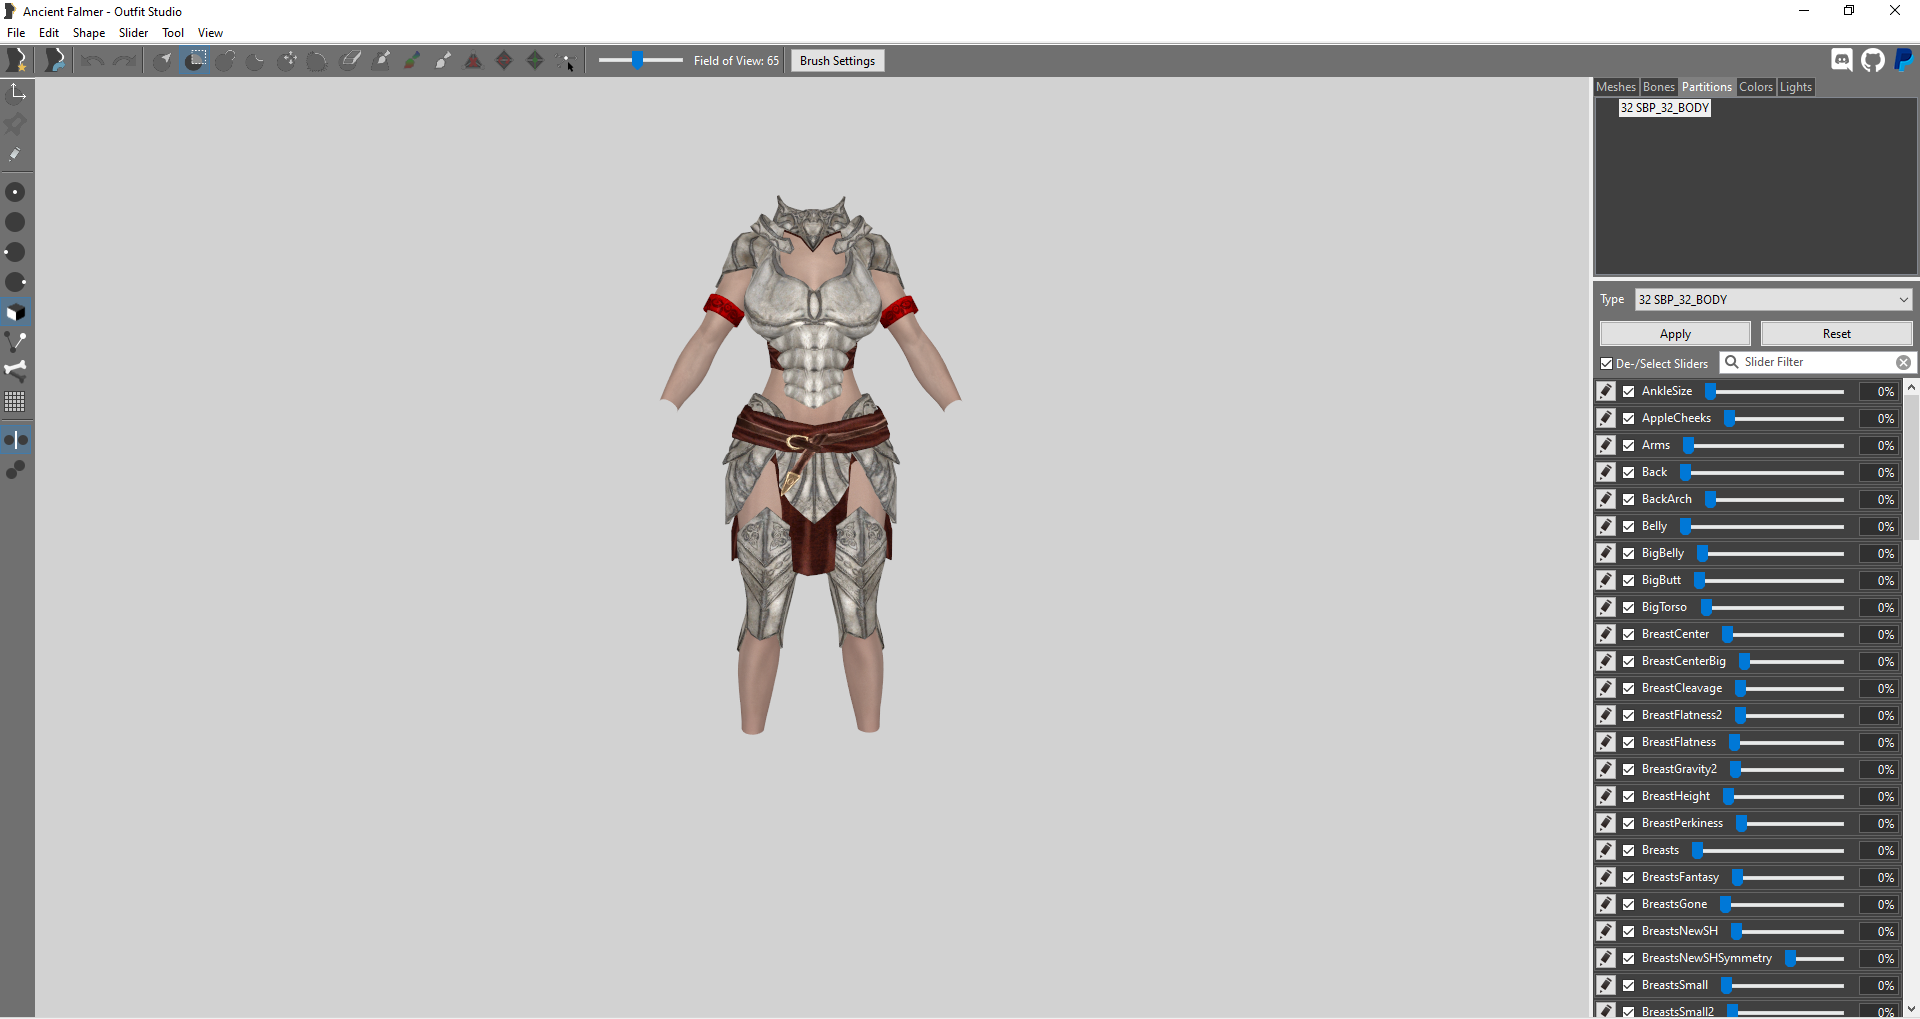1920x1019 pixels.
Task: Toggle wireframe grid display icon
Action: (x=15, y=402)
